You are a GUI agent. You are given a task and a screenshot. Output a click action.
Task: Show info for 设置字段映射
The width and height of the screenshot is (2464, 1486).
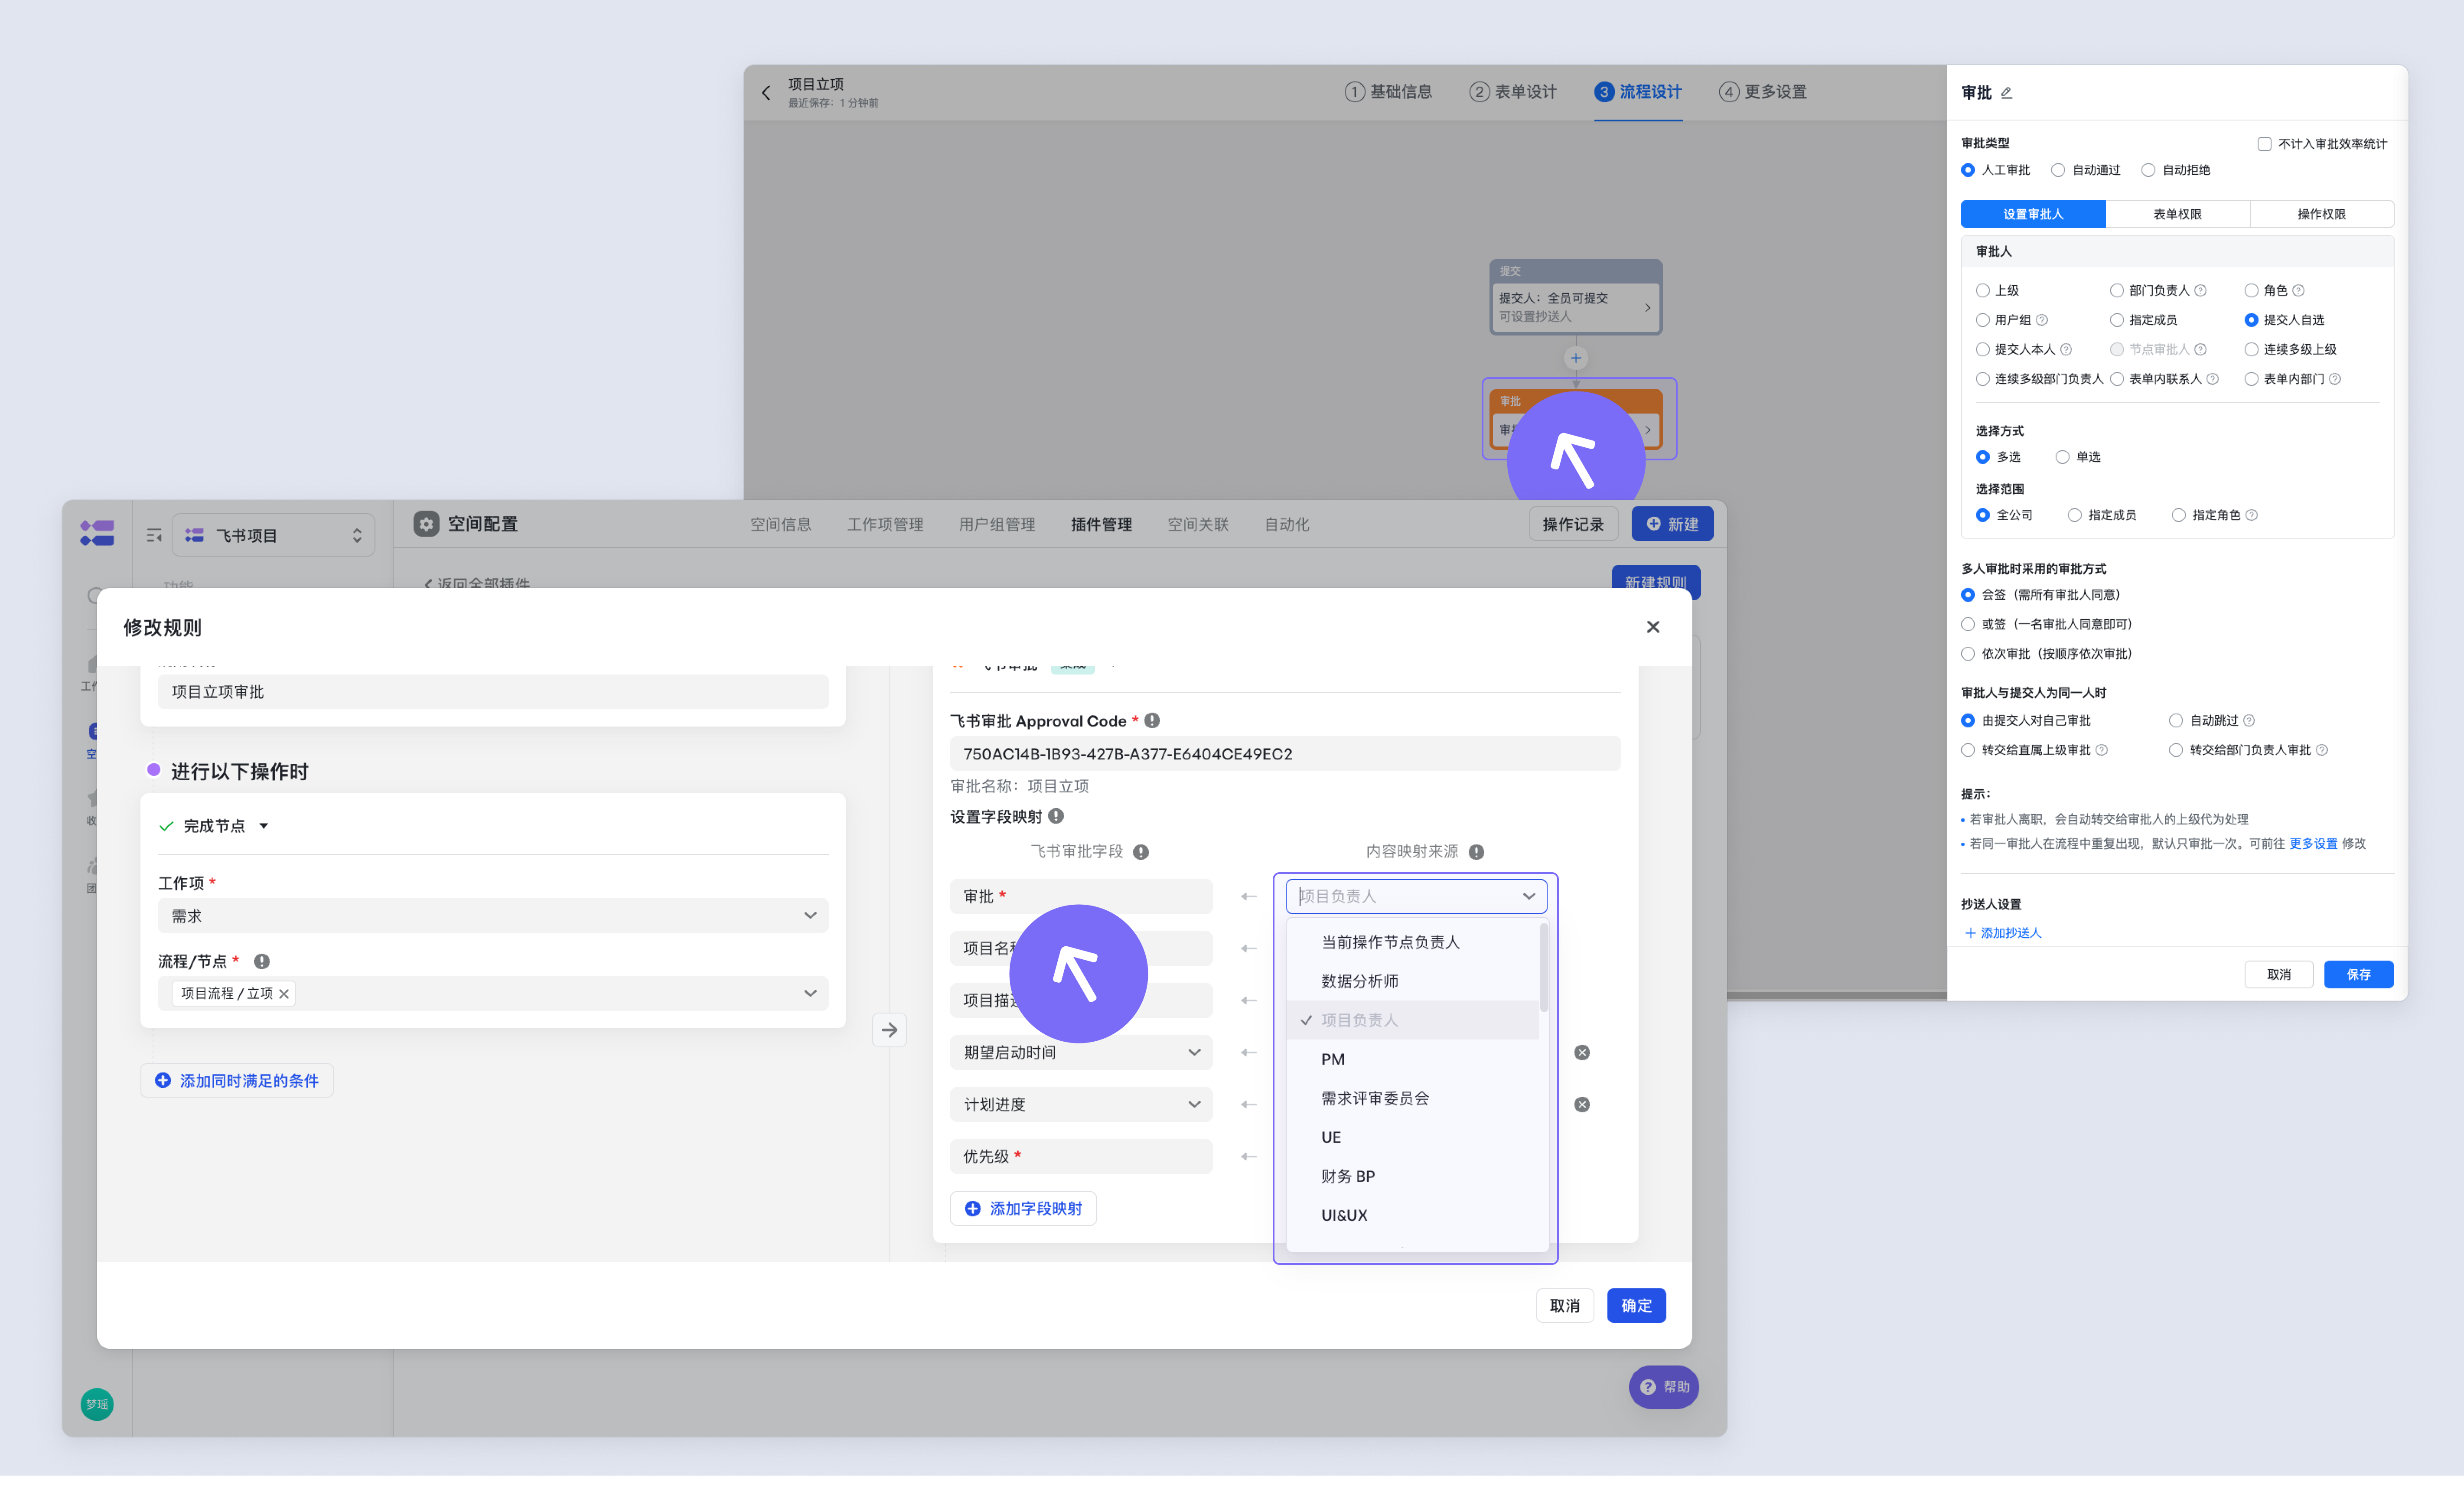[x=1056, y=816]
